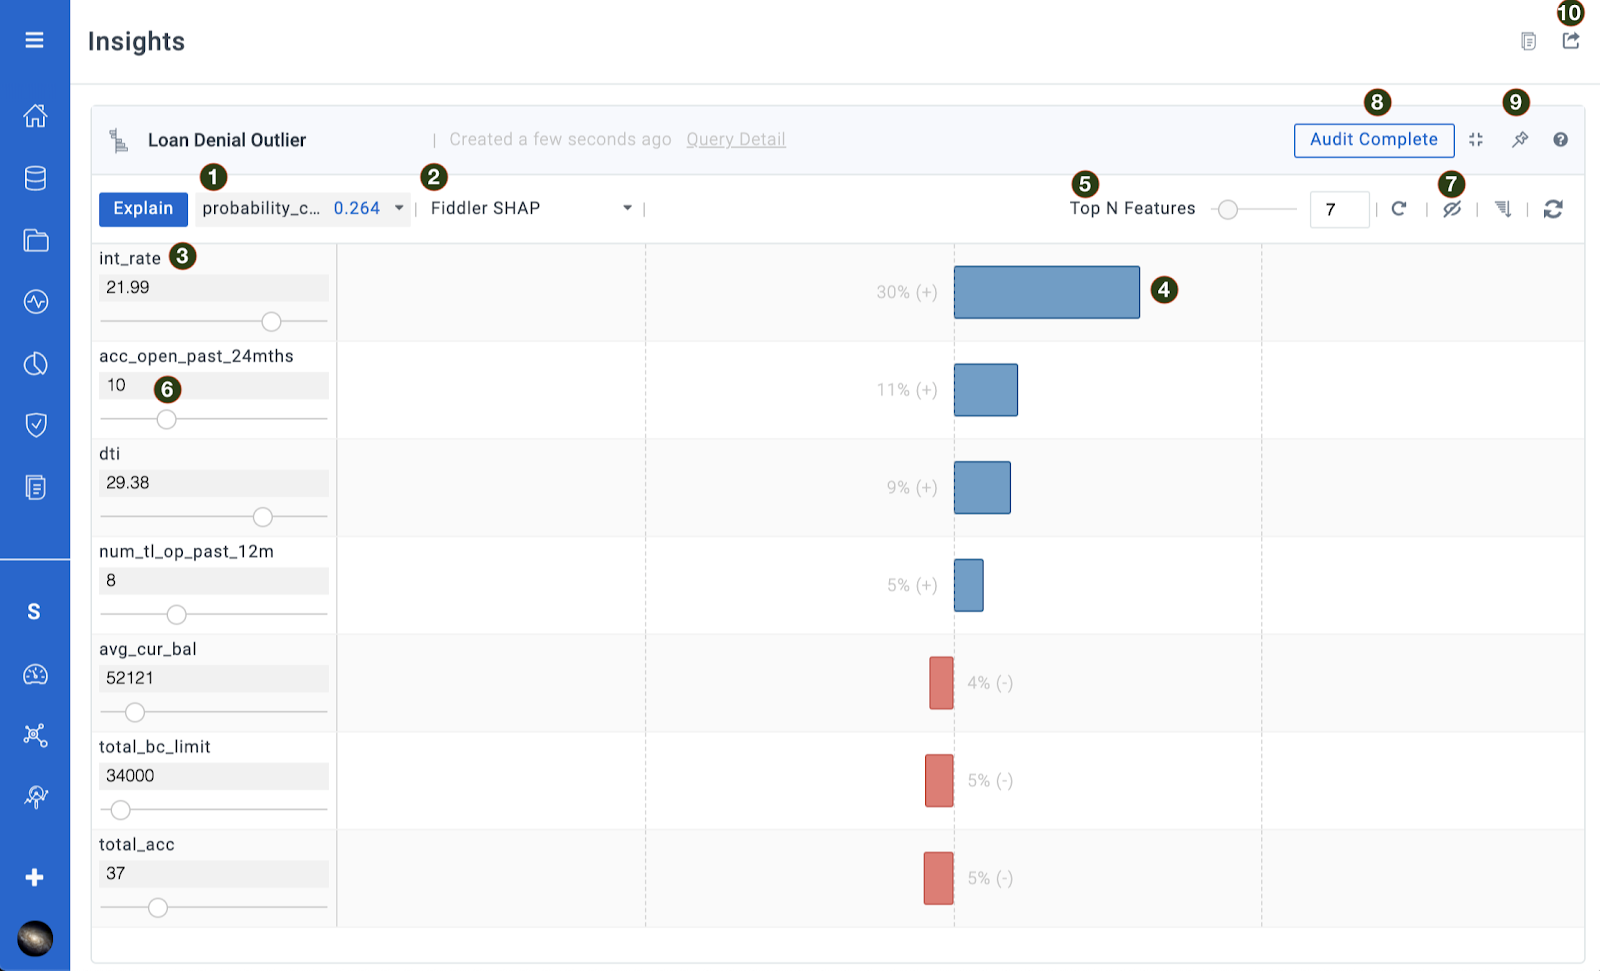Click the share icon at top right
Image resolution: width=1600 pixels, height=971 pixels.
point(1571,41)
